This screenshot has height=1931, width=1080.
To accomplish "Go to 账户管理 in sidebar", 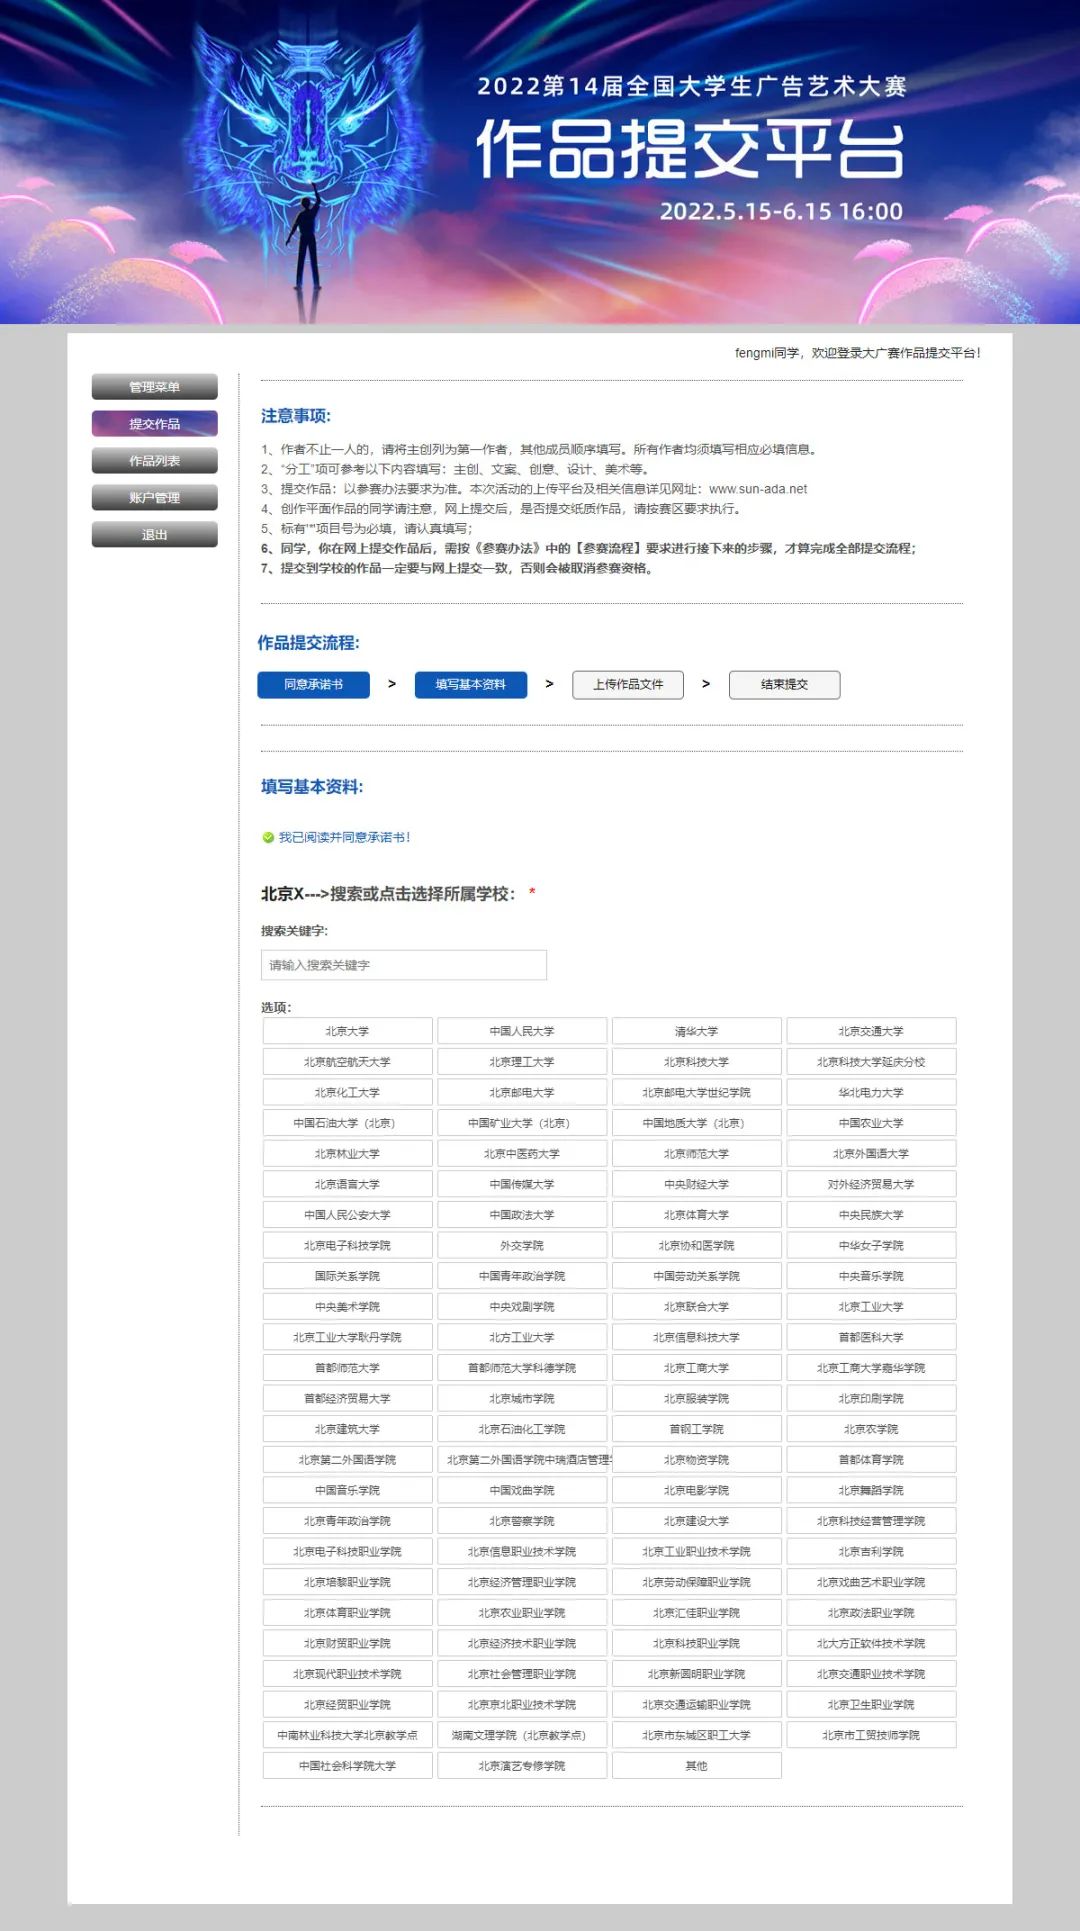I will pos(155,498).
